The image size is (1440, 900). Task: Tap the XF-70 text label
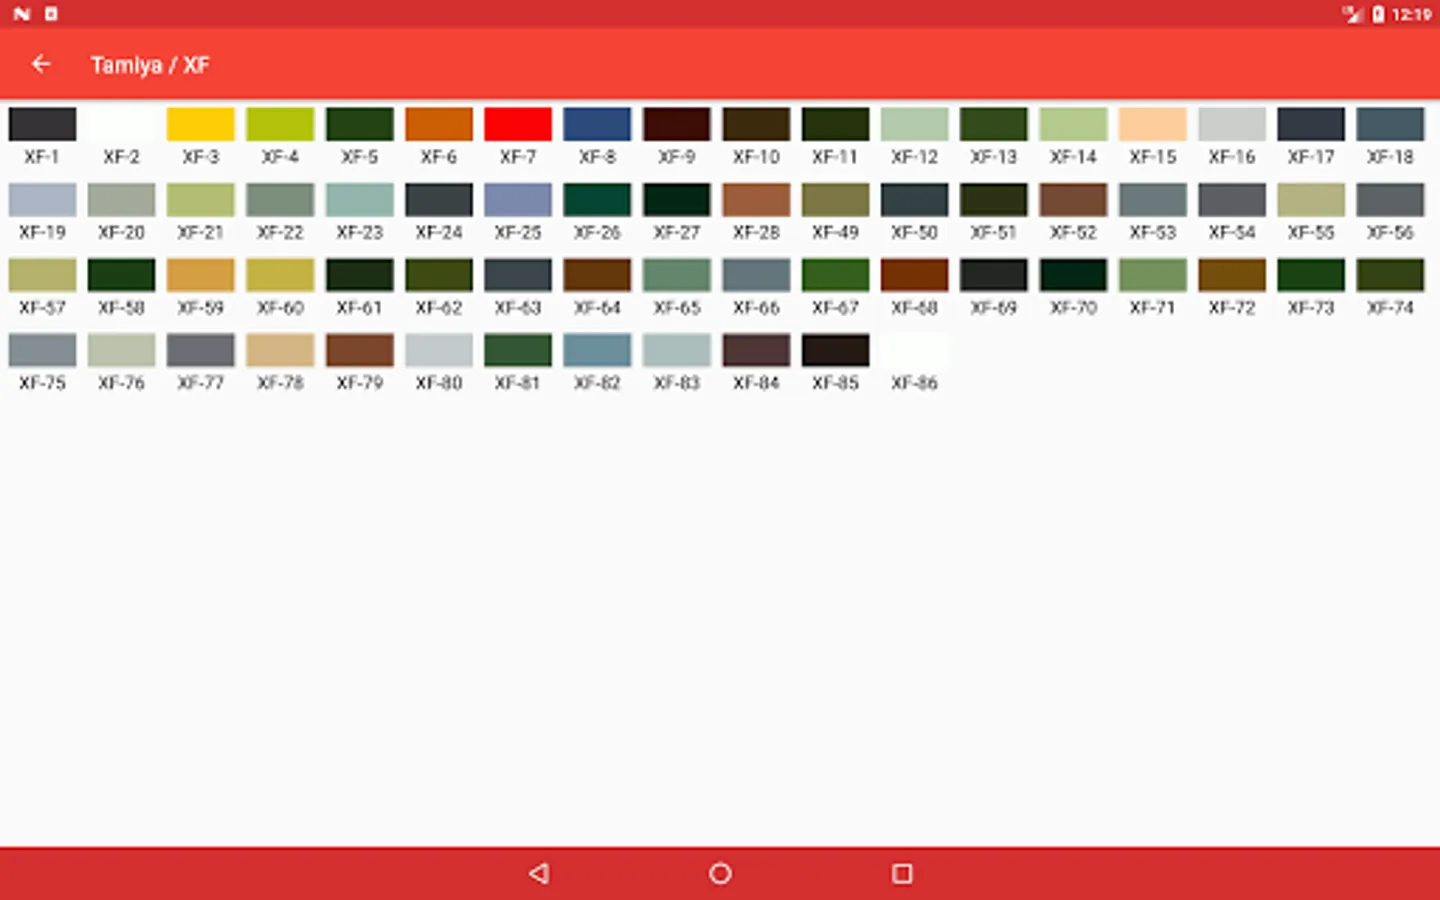point(1073,308)
